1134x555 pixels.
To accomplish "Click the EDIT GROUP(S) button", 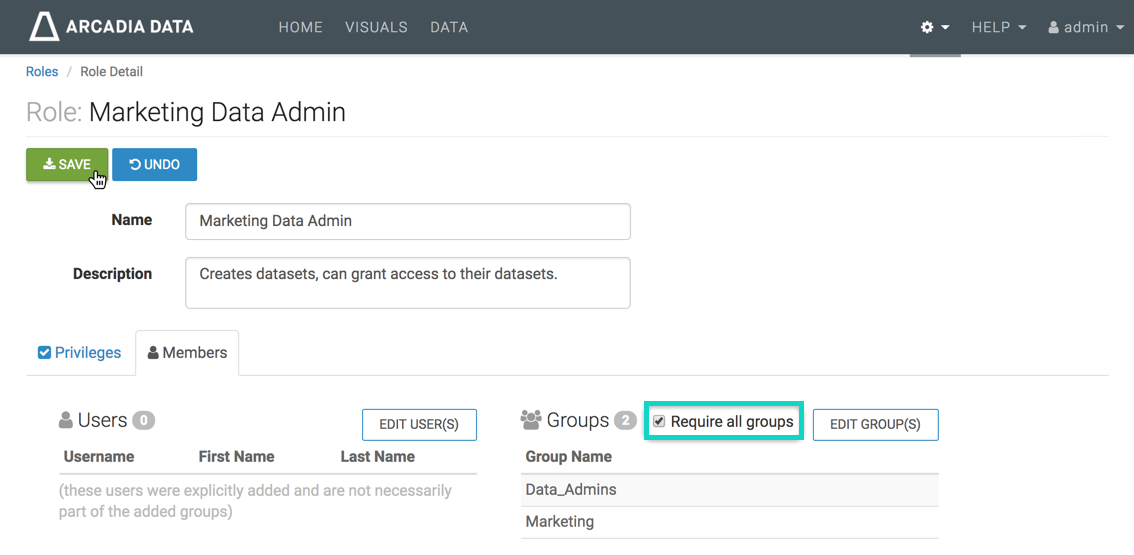I will point(875,424).
